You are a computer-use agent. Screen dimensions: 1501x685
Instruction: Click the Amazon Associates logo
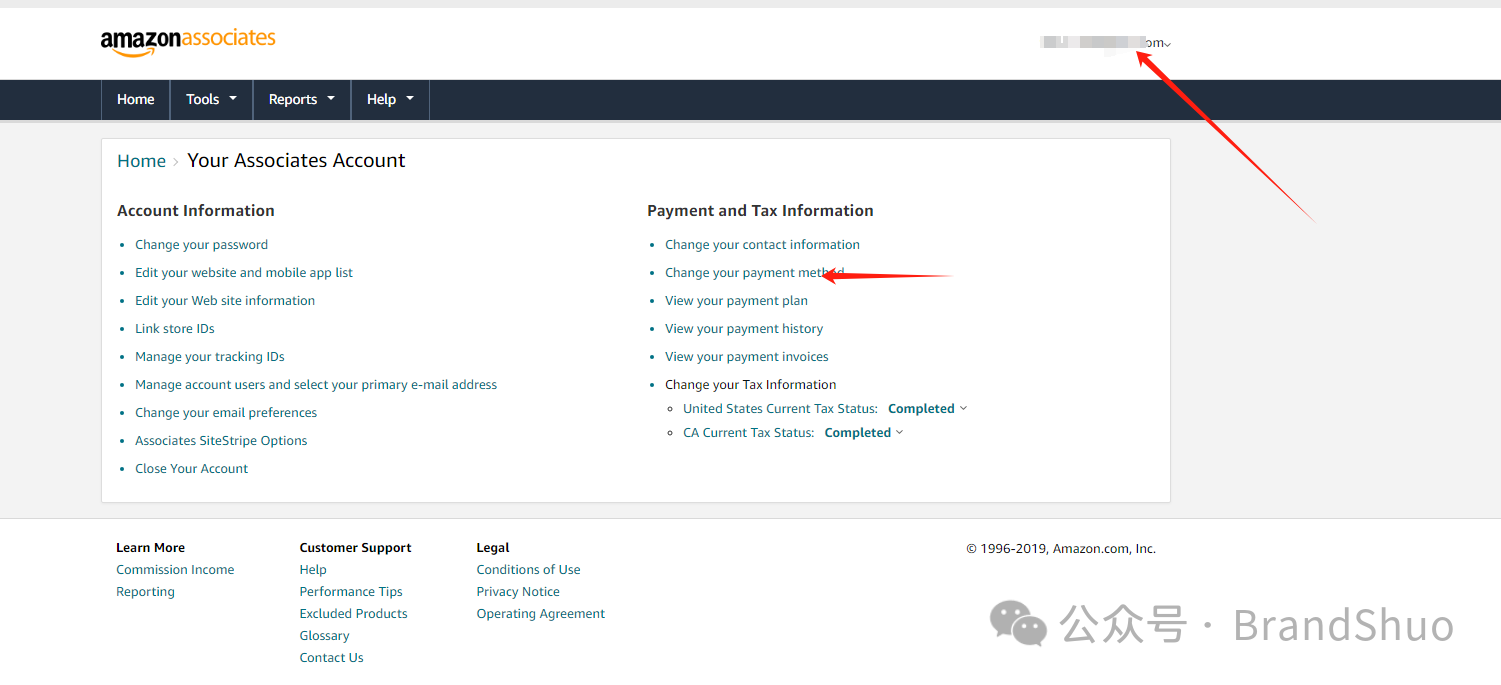coord(187,41)
